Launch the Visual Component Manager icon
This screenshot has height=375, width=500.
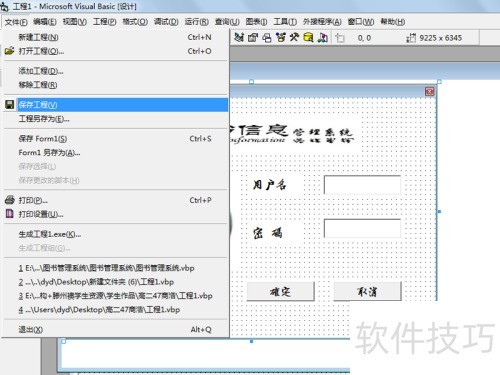(x=322, y=38)
